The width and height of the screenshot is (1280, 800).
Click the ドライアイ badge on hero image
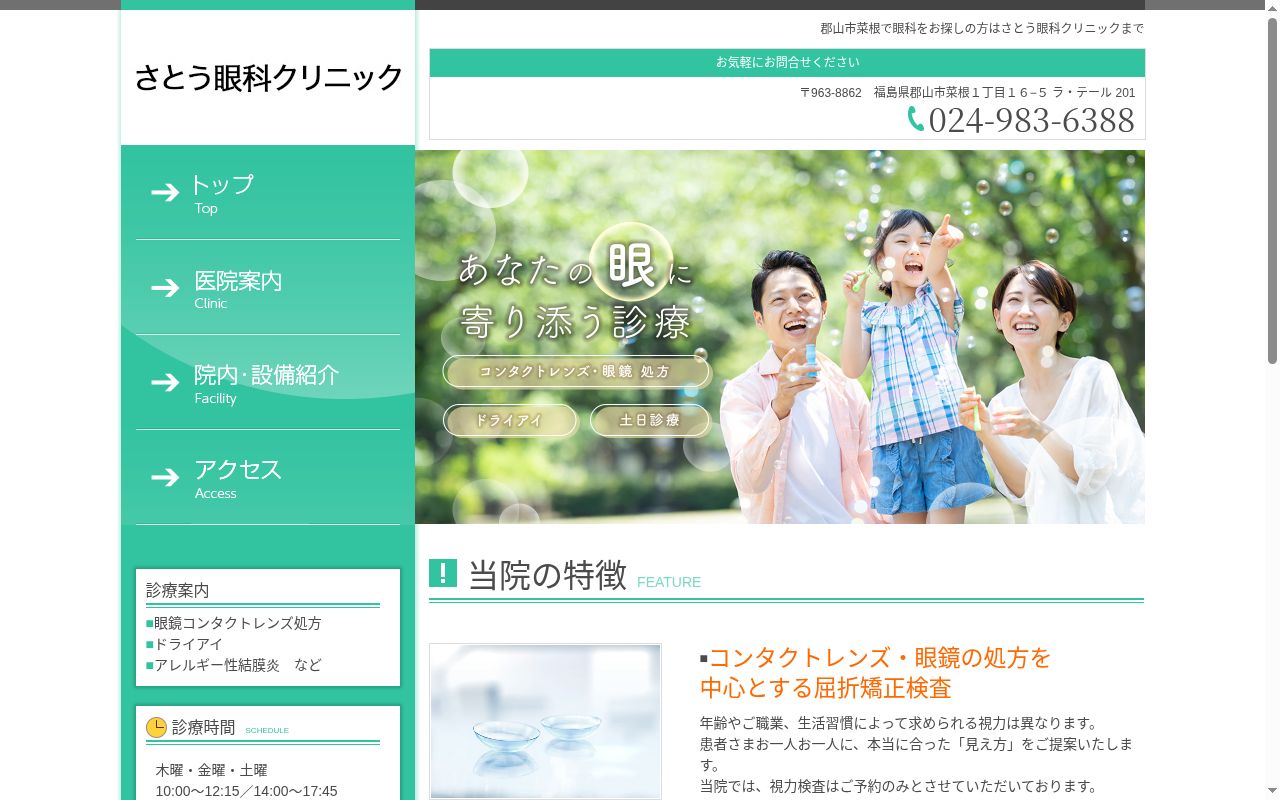[510, 421]
